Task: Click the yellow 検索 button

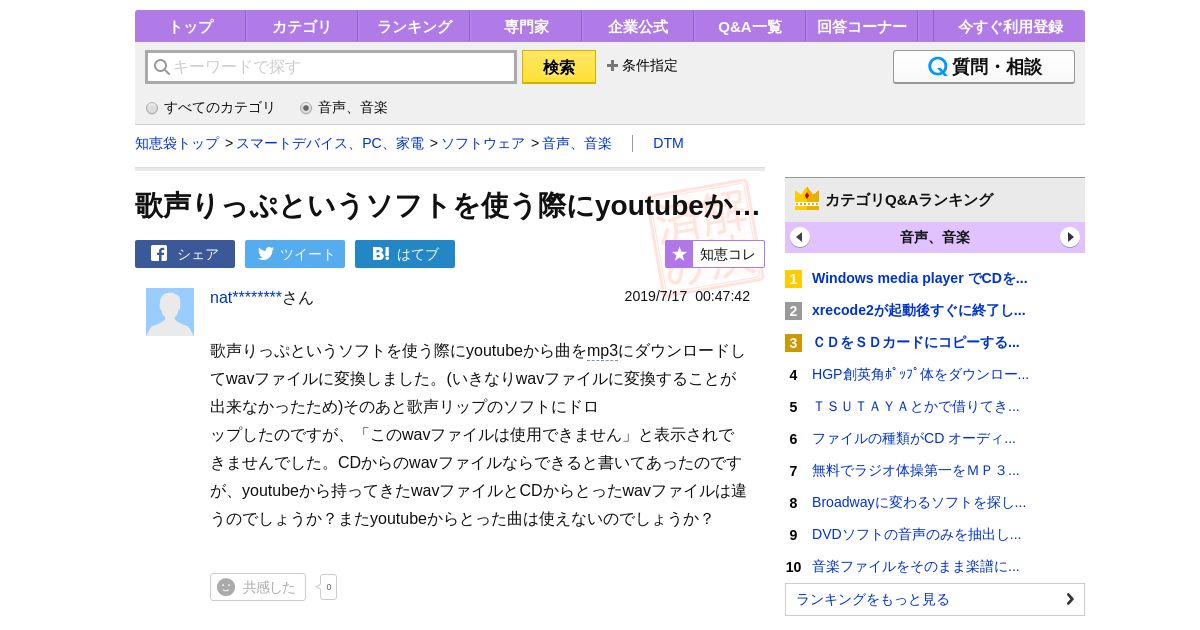Action: (559, 67)
